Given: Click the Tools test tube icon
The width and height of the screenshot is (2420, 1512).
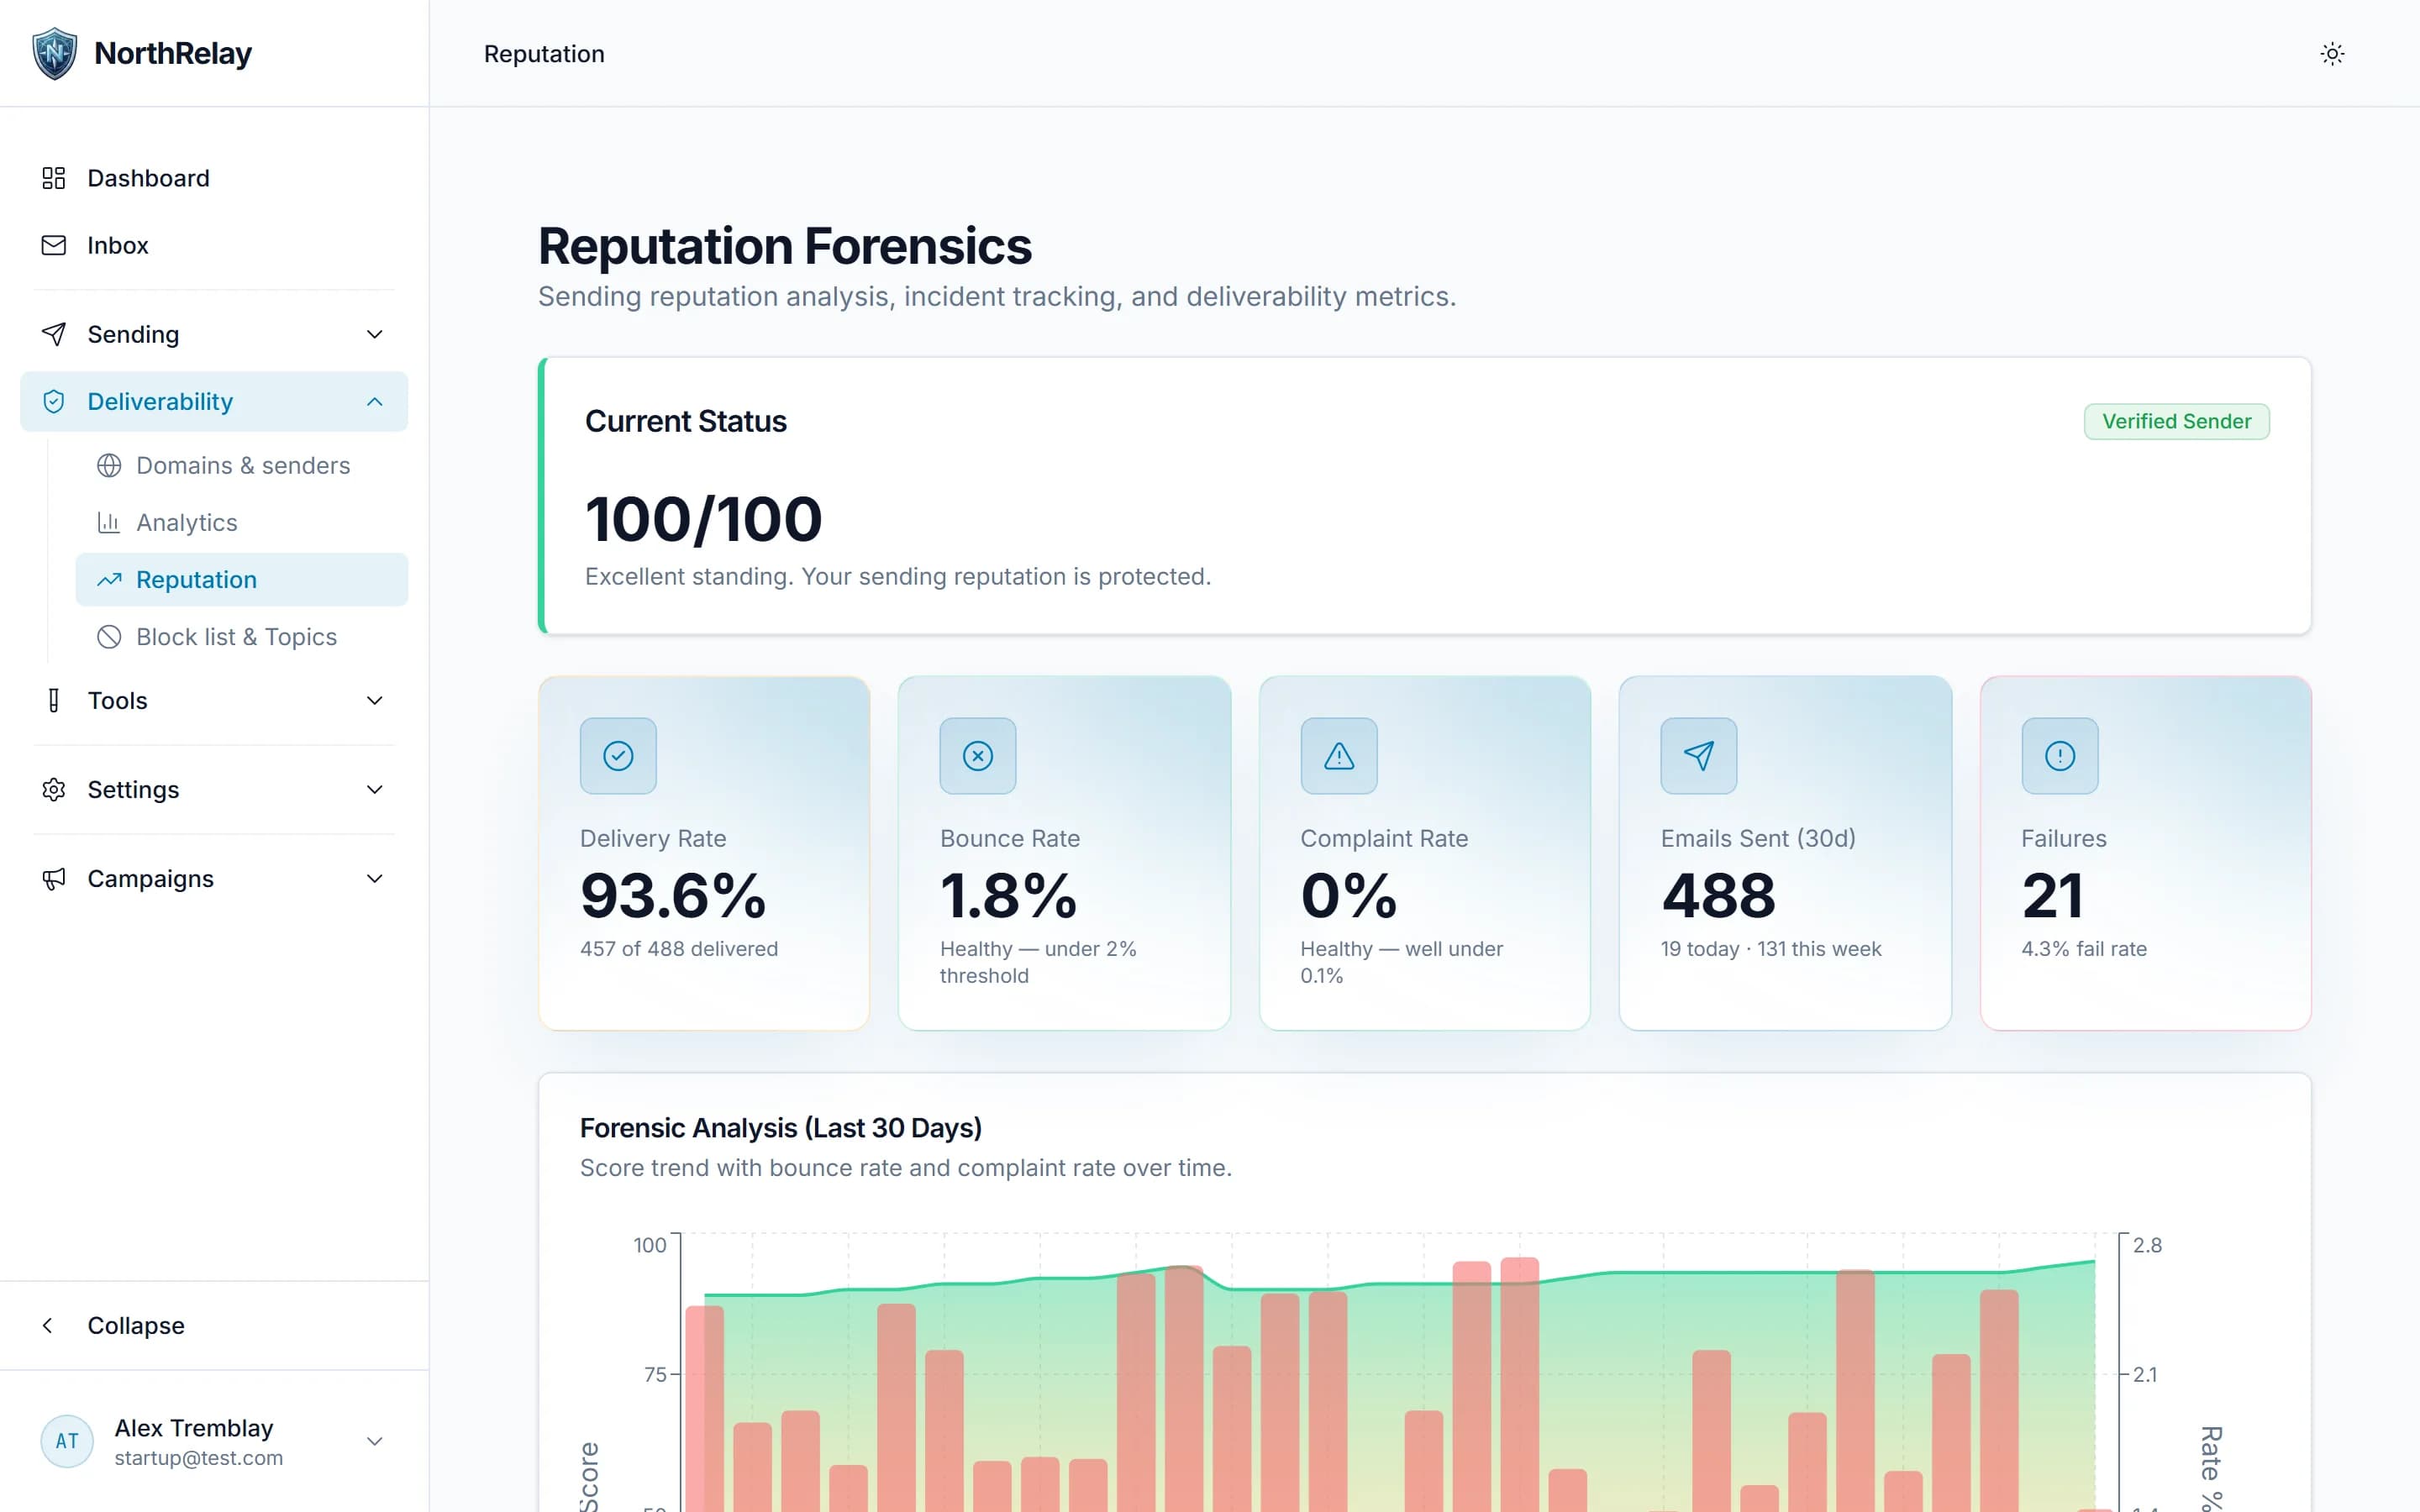Looking at the screenshot, I should 54,701.
